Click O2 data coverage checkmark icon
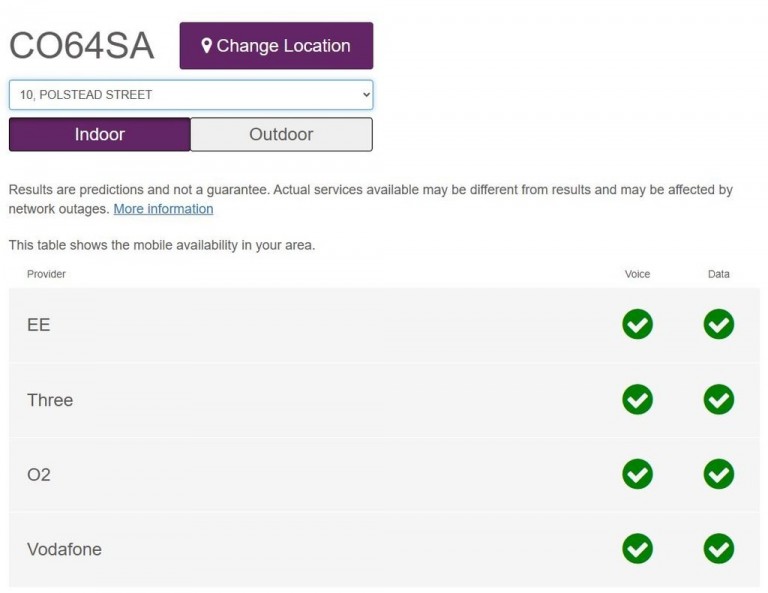The image size is (768, 593). [719, 474]
